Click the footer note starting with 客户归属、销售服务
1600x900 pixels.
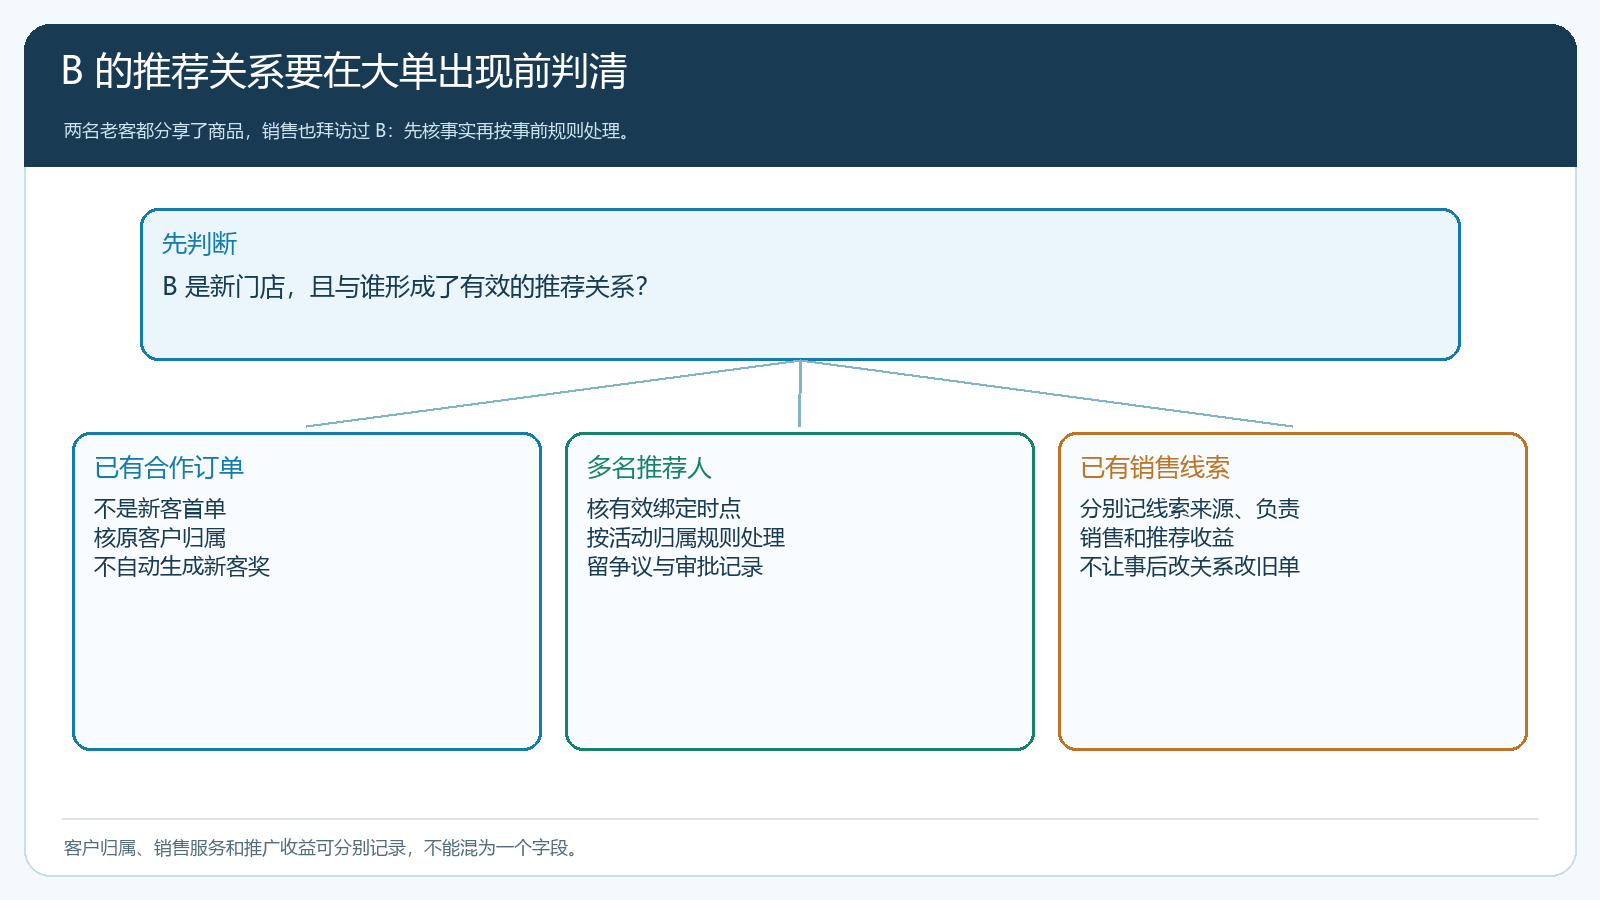tap(323, 848)
